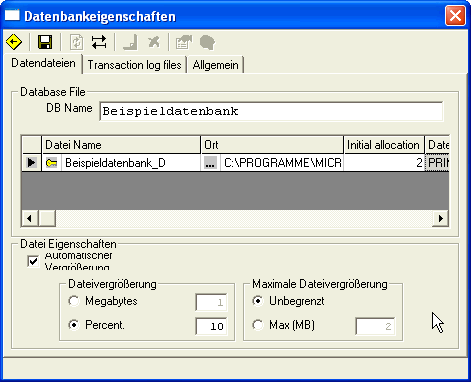Click the swap arrows toolbar icon
Viewport: 471px width, 382px height.
(99, 42)
